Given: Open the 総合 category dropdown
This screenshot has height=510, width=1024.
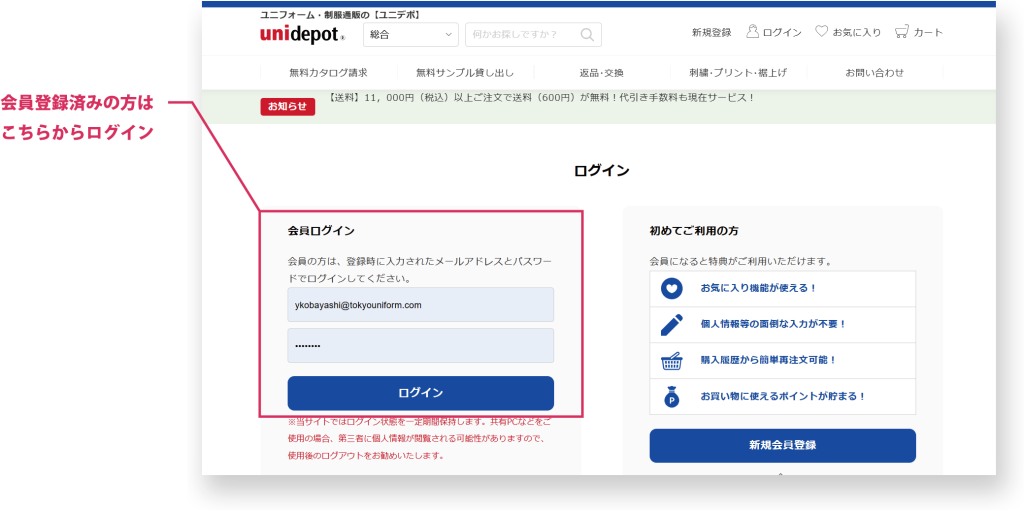Looking at the screenshot, I should [410, 35].
